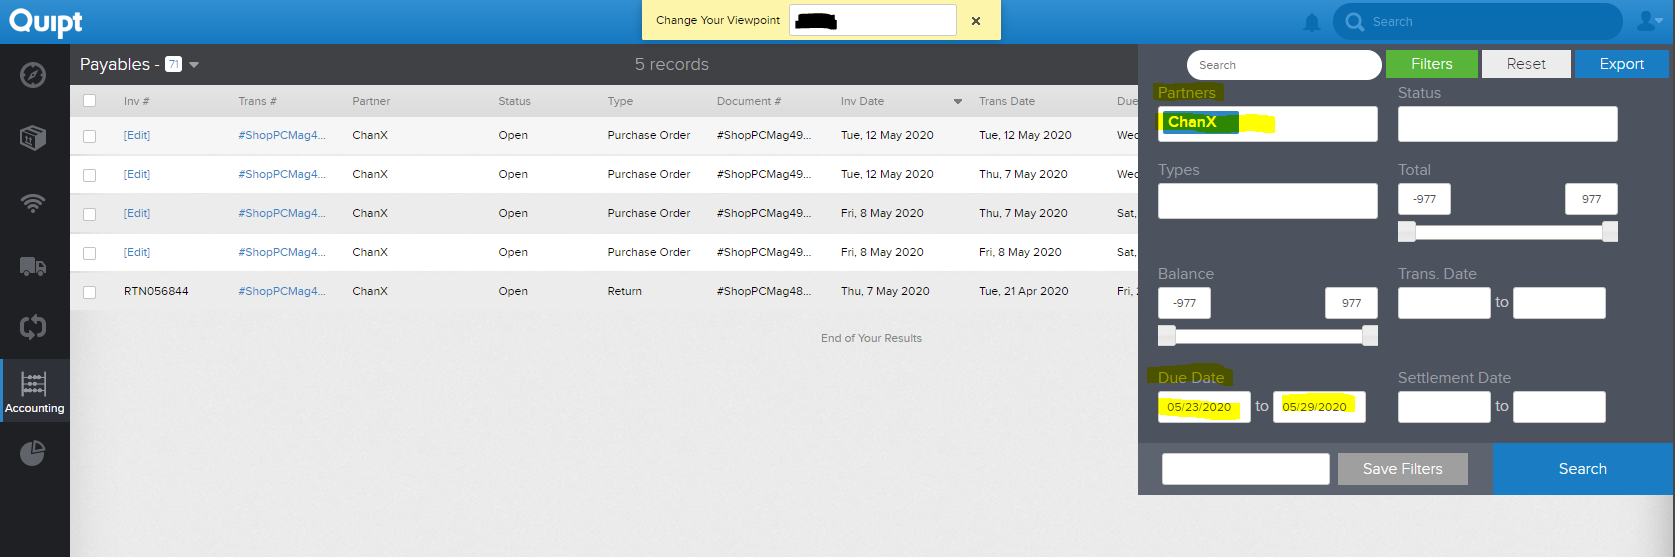Tick the checkbox of the first ChanX row
The image size is (1675, 557).
[x=90, y=136]
